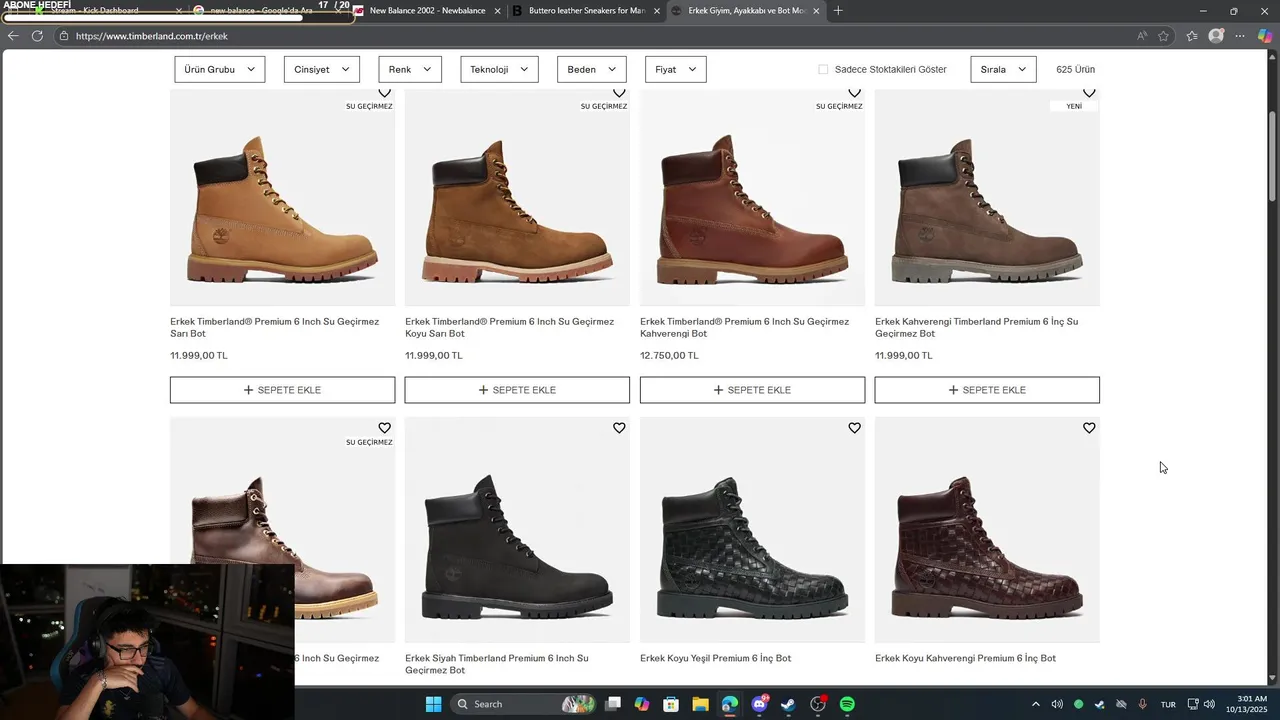
Task: Open Copilot app from taskbar
Action: tap(642, 704)
